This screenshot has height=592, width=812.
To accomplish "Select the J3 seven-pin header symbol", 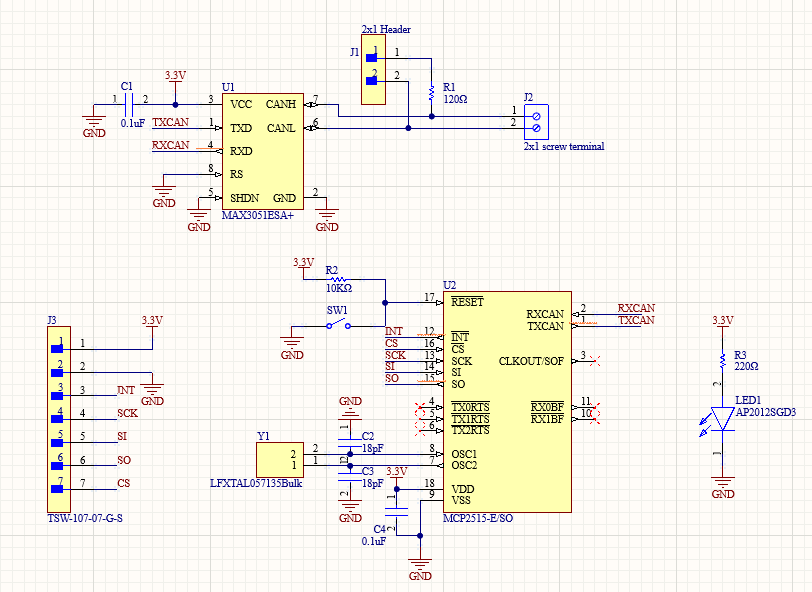I will click(x=59, y=420).
